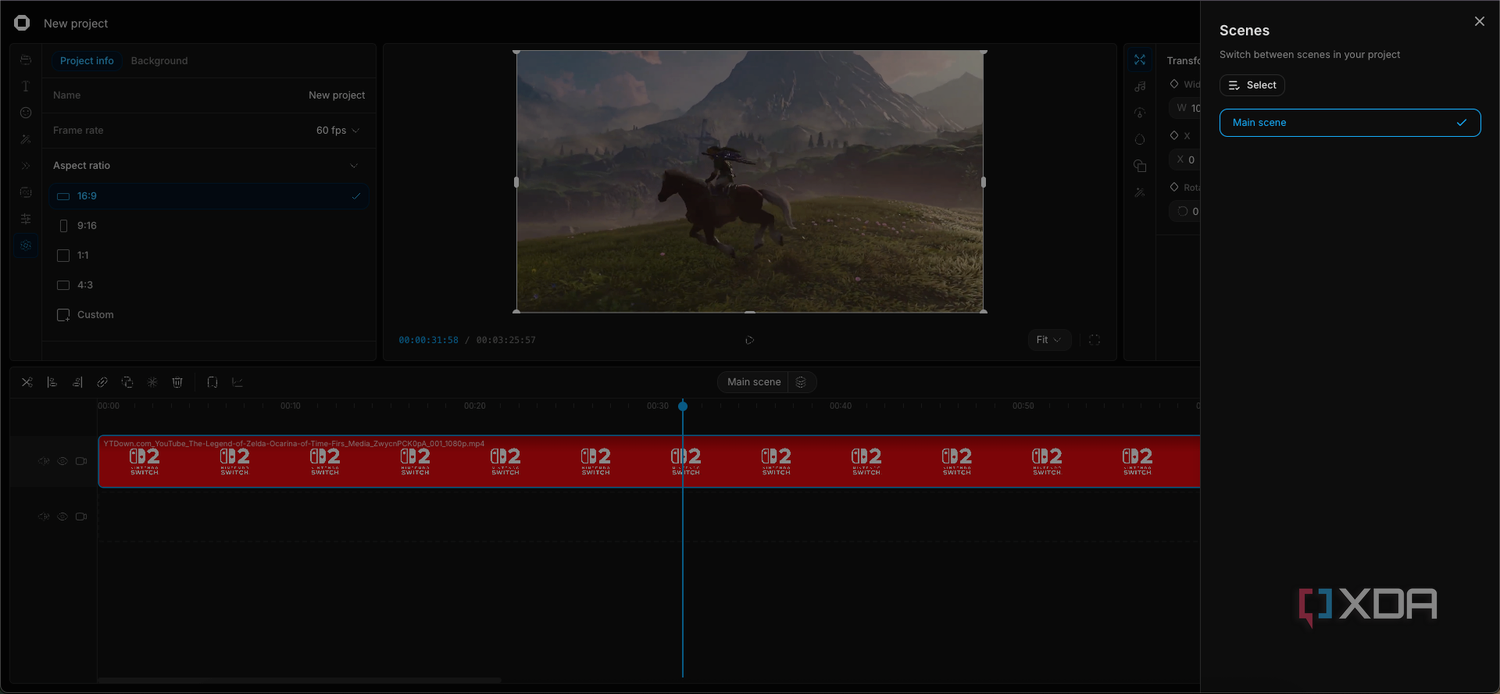This screenshot has width=1500, height=694.
Task: Open the graph editor icon in timeline toolbar
Action: pos(237,382)
